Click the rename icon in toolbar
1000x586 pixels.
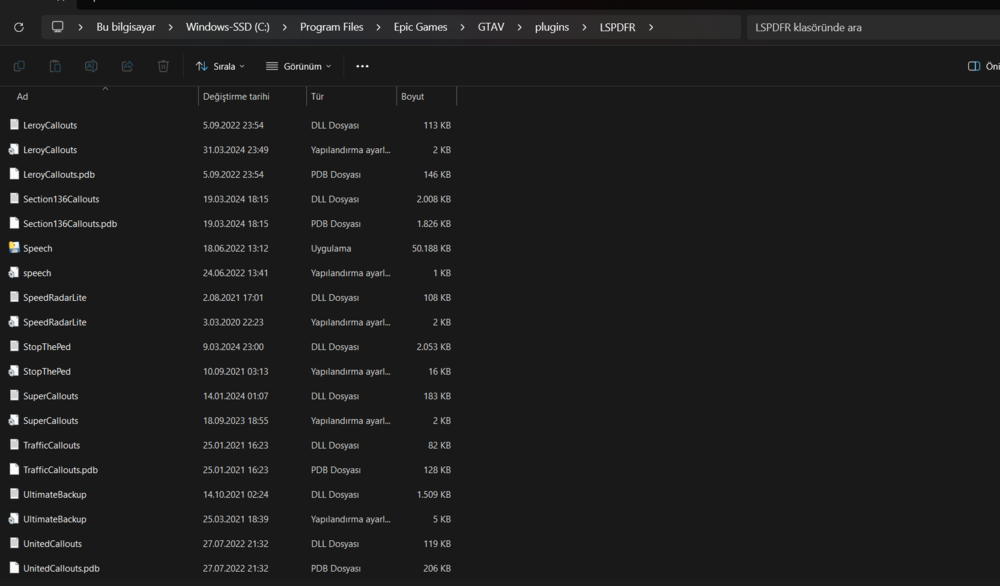pos(91,66)
